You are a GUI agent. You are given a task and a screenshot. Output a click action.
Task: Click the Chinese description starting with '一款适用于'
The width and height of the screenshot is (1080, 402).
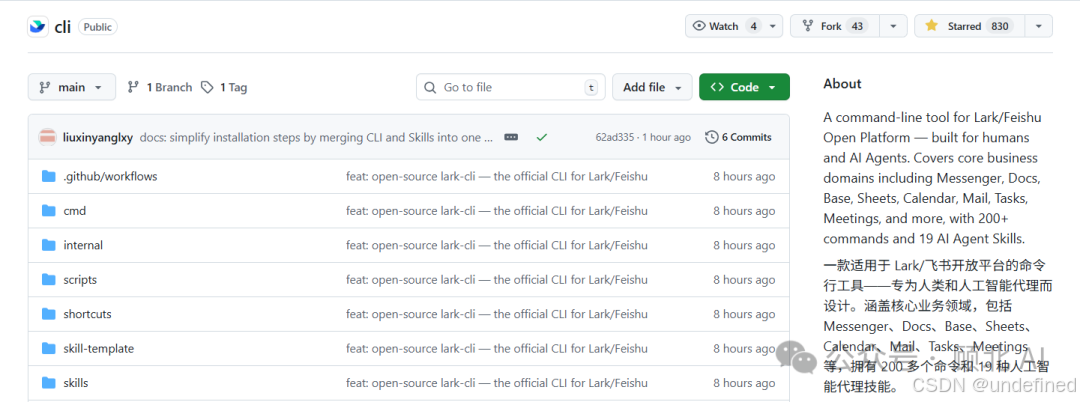pos(937,326)
